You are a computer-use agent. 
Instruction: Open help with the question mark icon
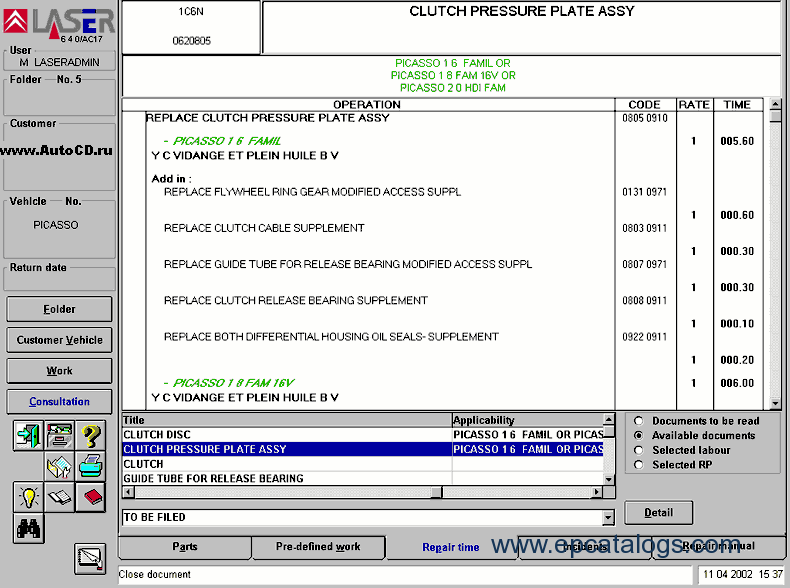[91, 436]
